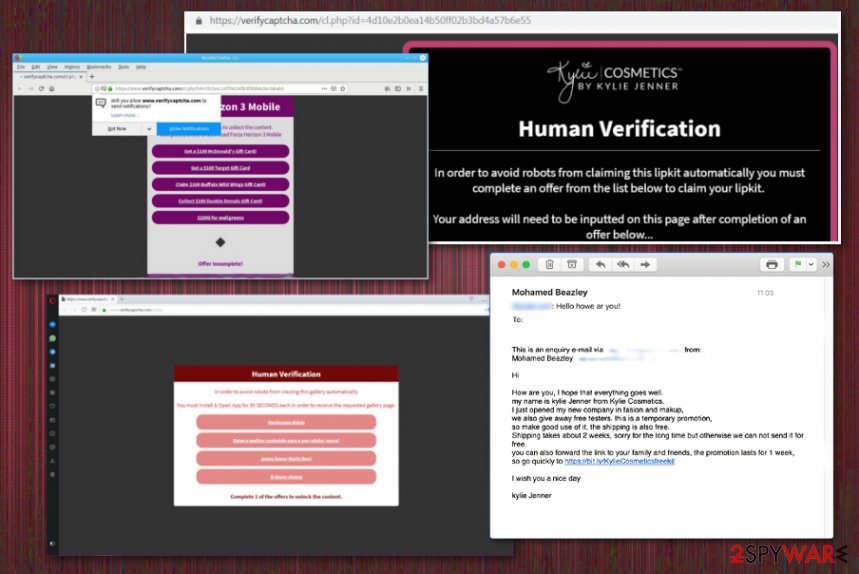Image resolution: width=859 pixels, height=574 pixels.
Task: Click Collect $100 Dunkin Donuts Gift Card
Action: pyautogui.click(x=220, y=201)
